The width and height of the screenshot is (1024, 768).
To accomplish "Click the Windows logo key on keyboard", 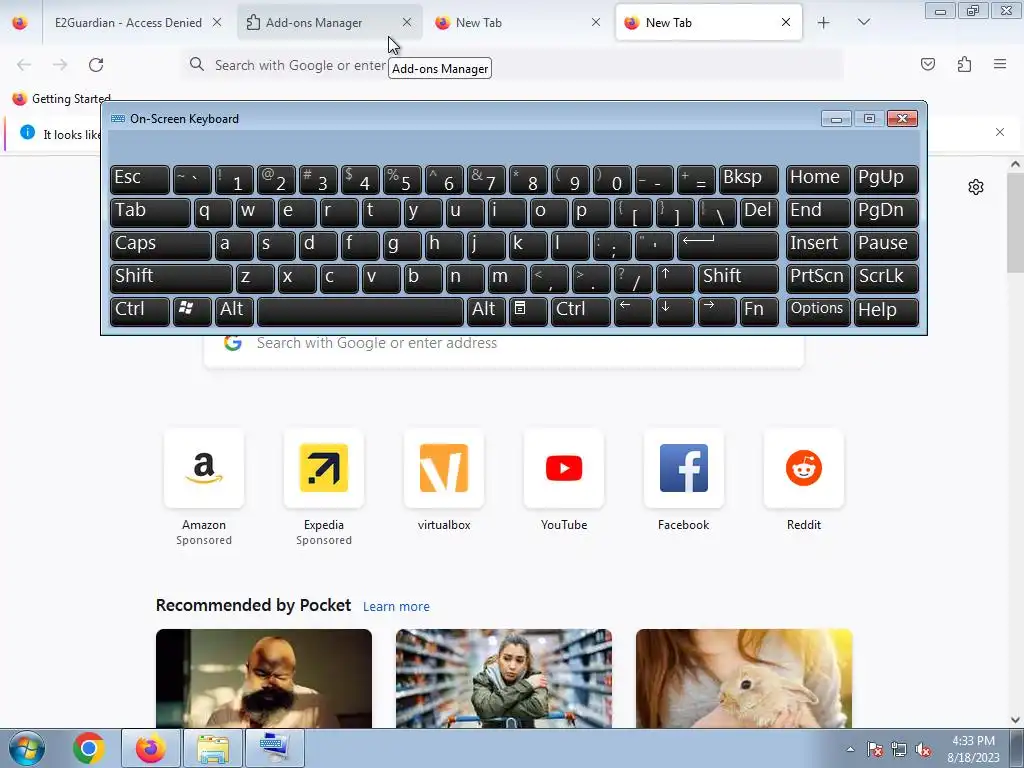I will pos(192,311).
